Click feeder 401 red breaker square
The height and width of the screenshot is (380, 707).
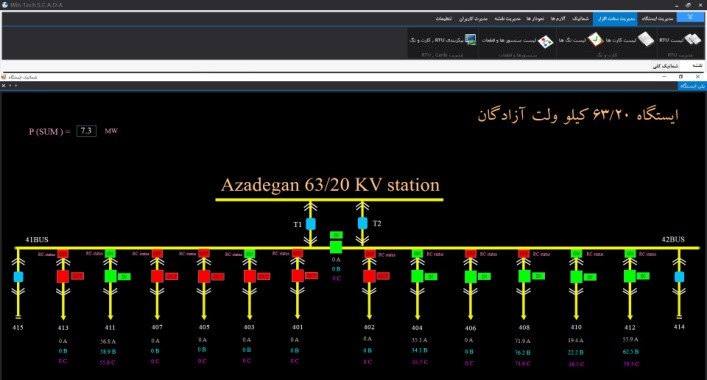pos(298,275)
